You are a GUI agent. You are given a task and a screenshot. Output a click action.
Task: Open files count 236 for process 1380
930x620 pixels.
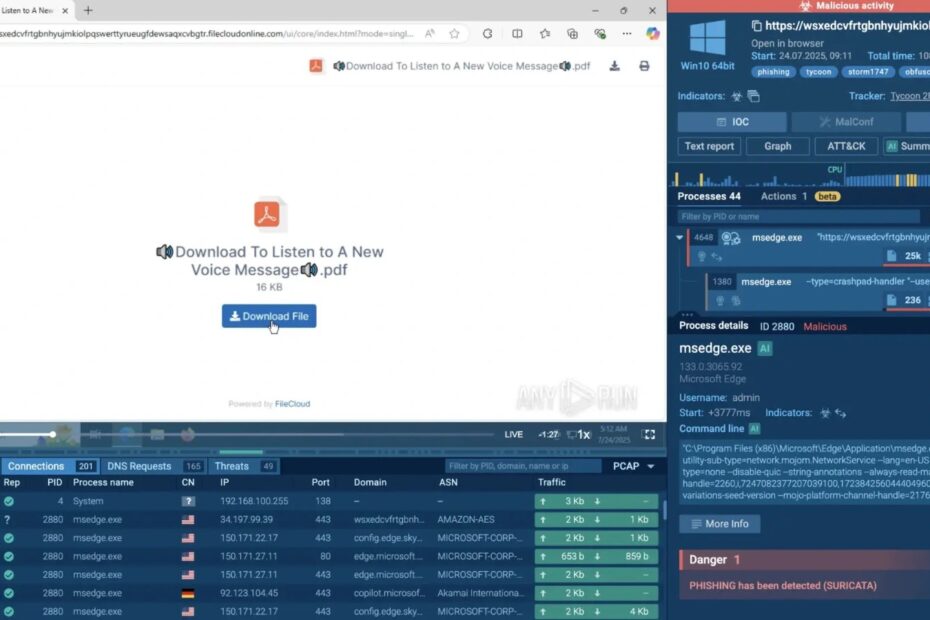pos(905,300)
